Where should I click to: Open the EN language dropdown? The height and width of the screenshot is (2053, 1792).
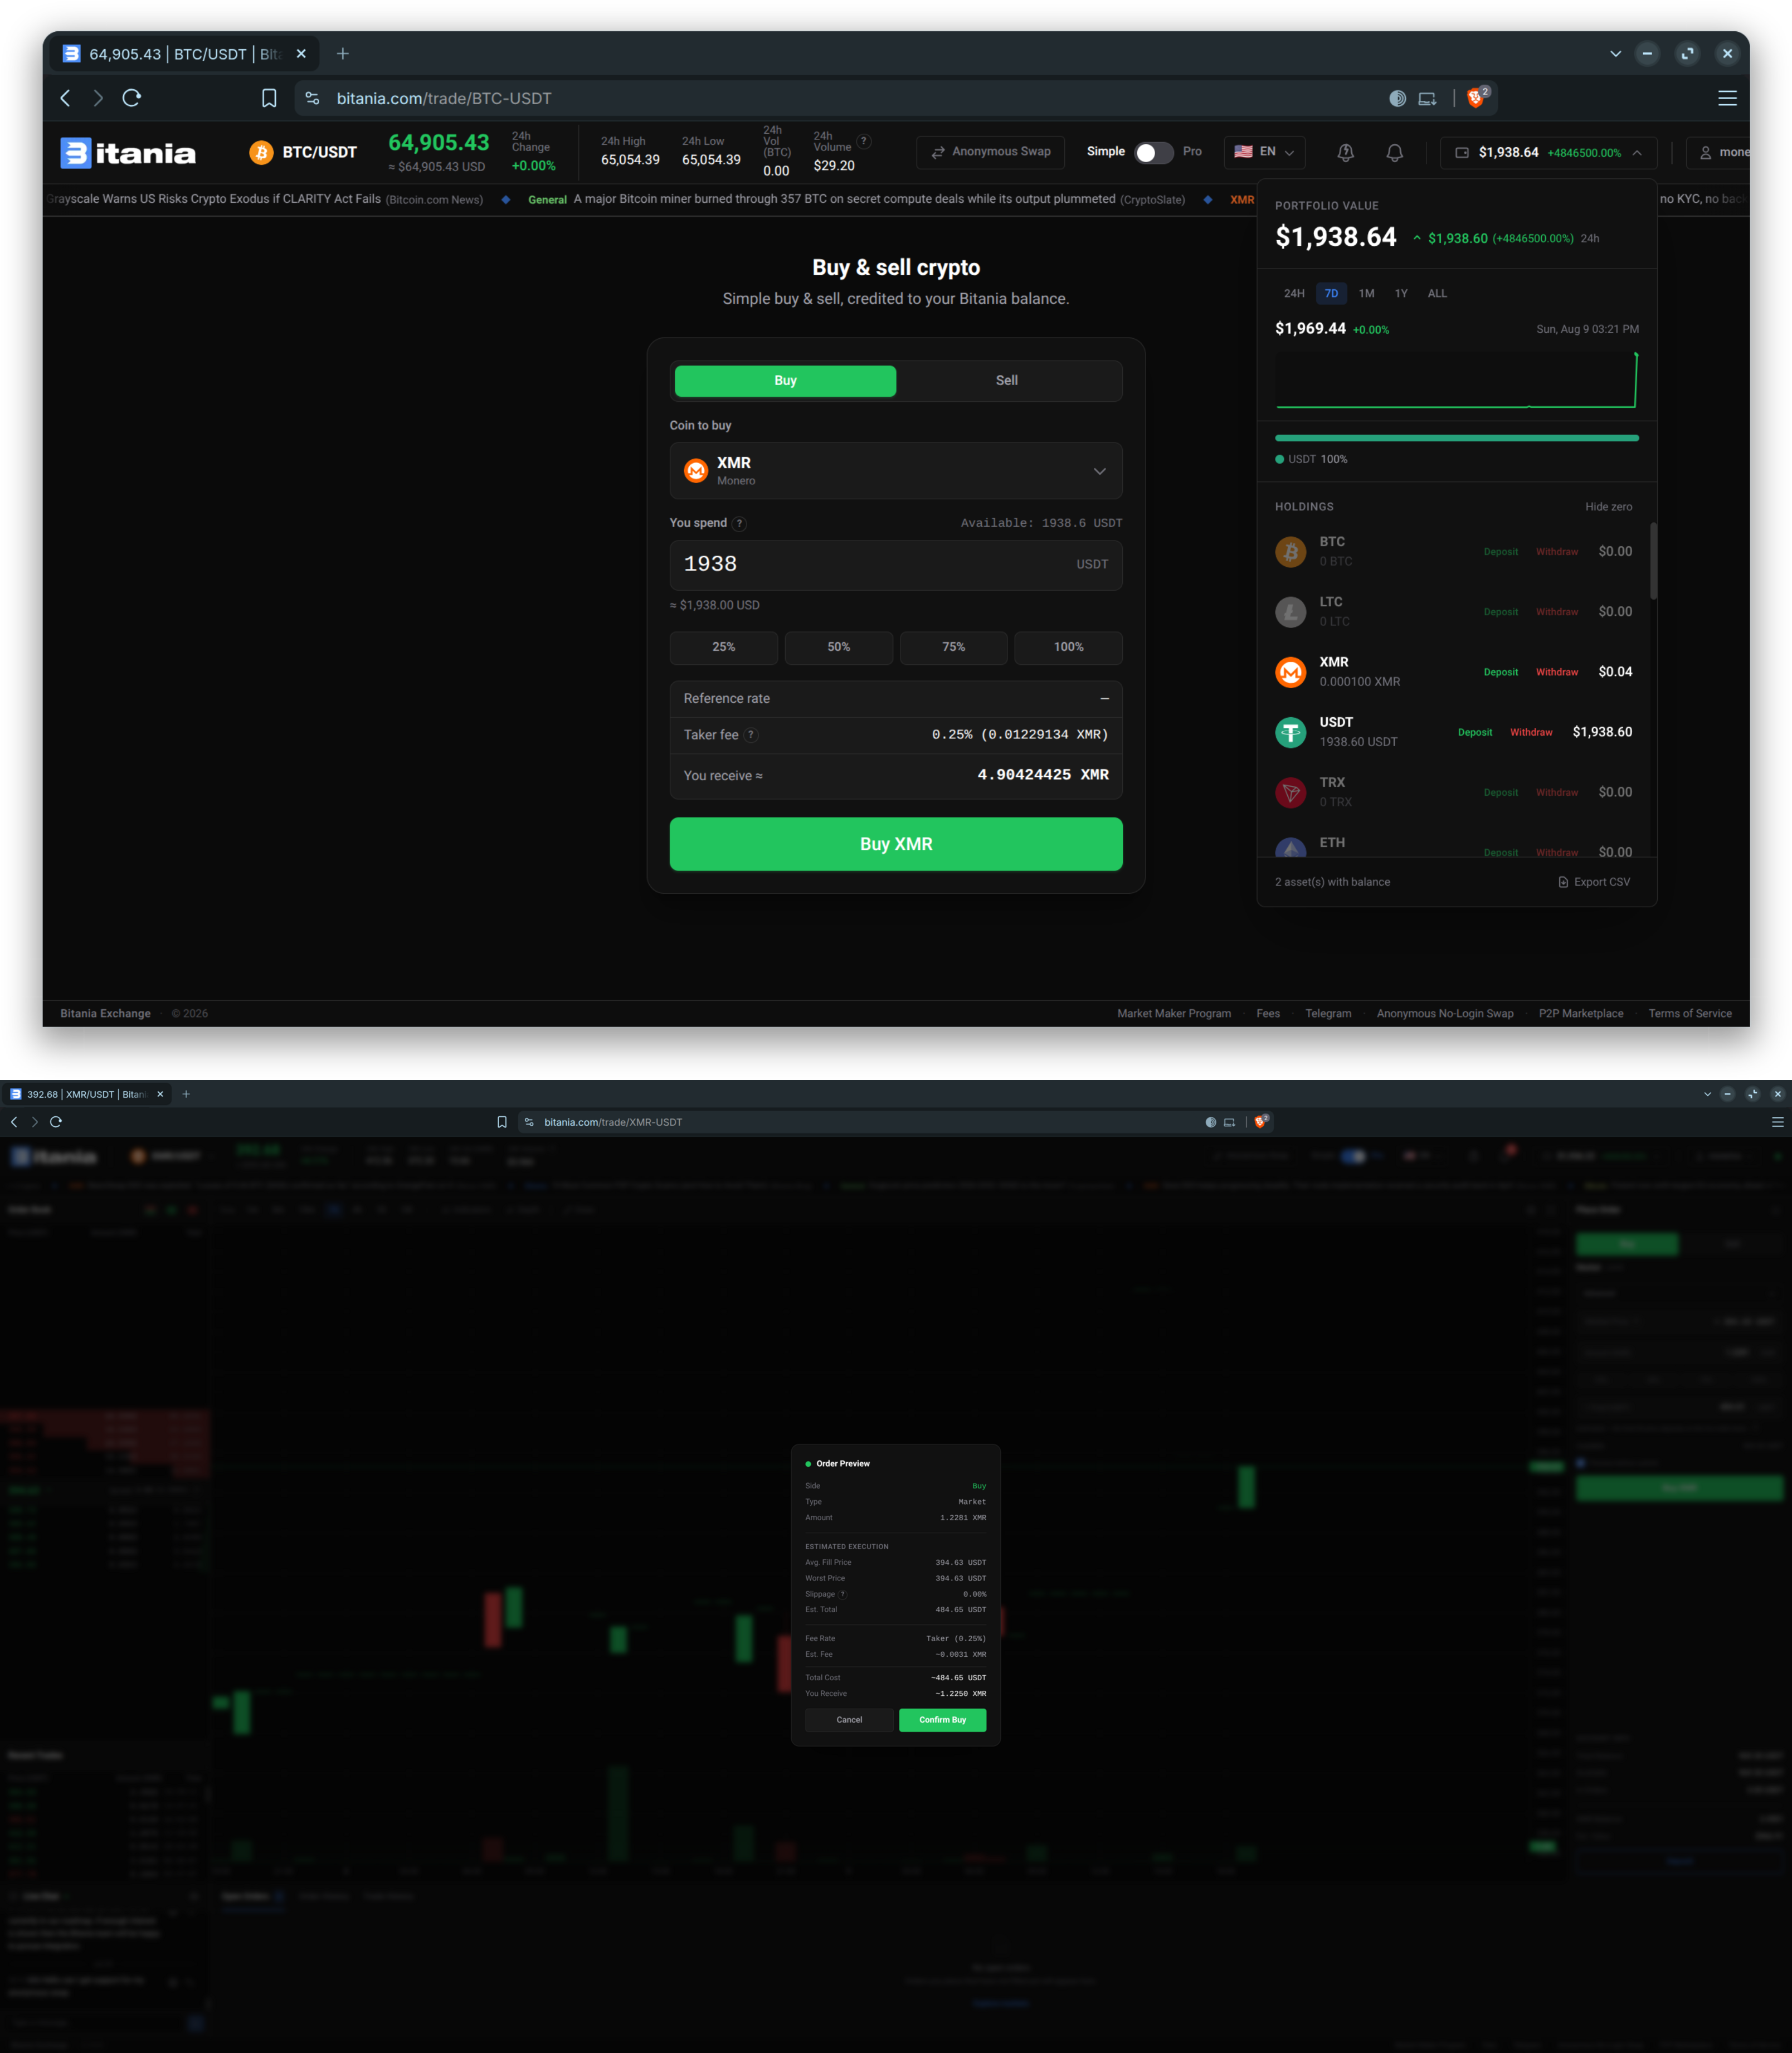[1264, 152]
